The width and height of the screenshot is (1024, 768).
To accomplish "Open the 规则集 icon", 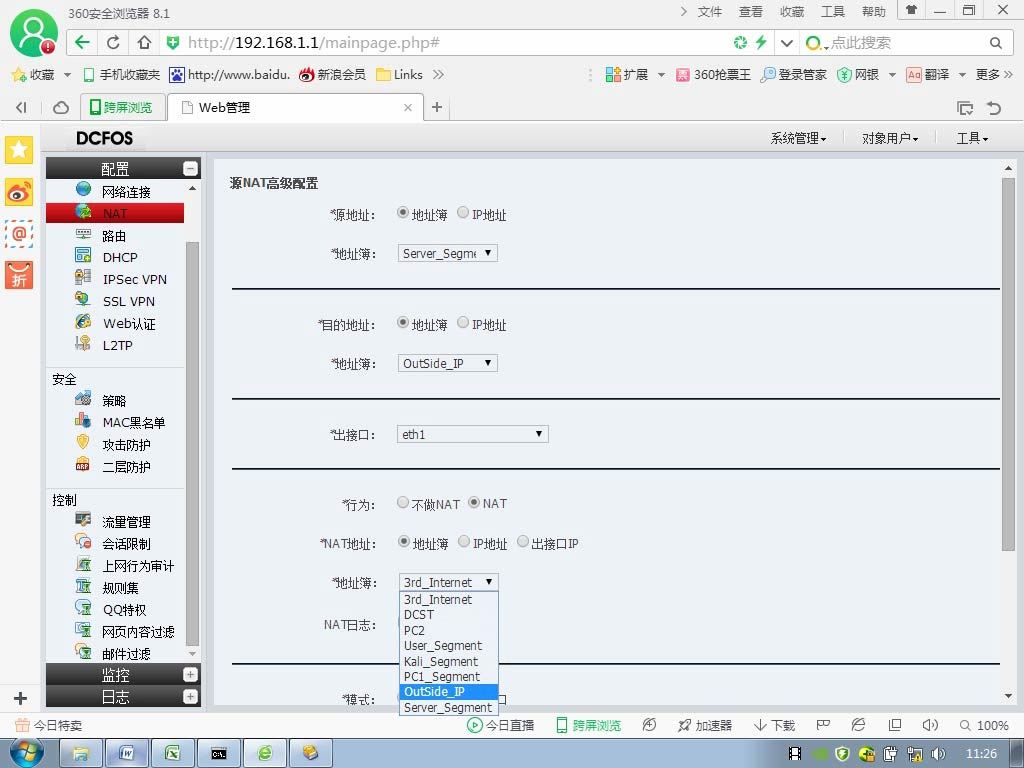I will tap(83, 586).
